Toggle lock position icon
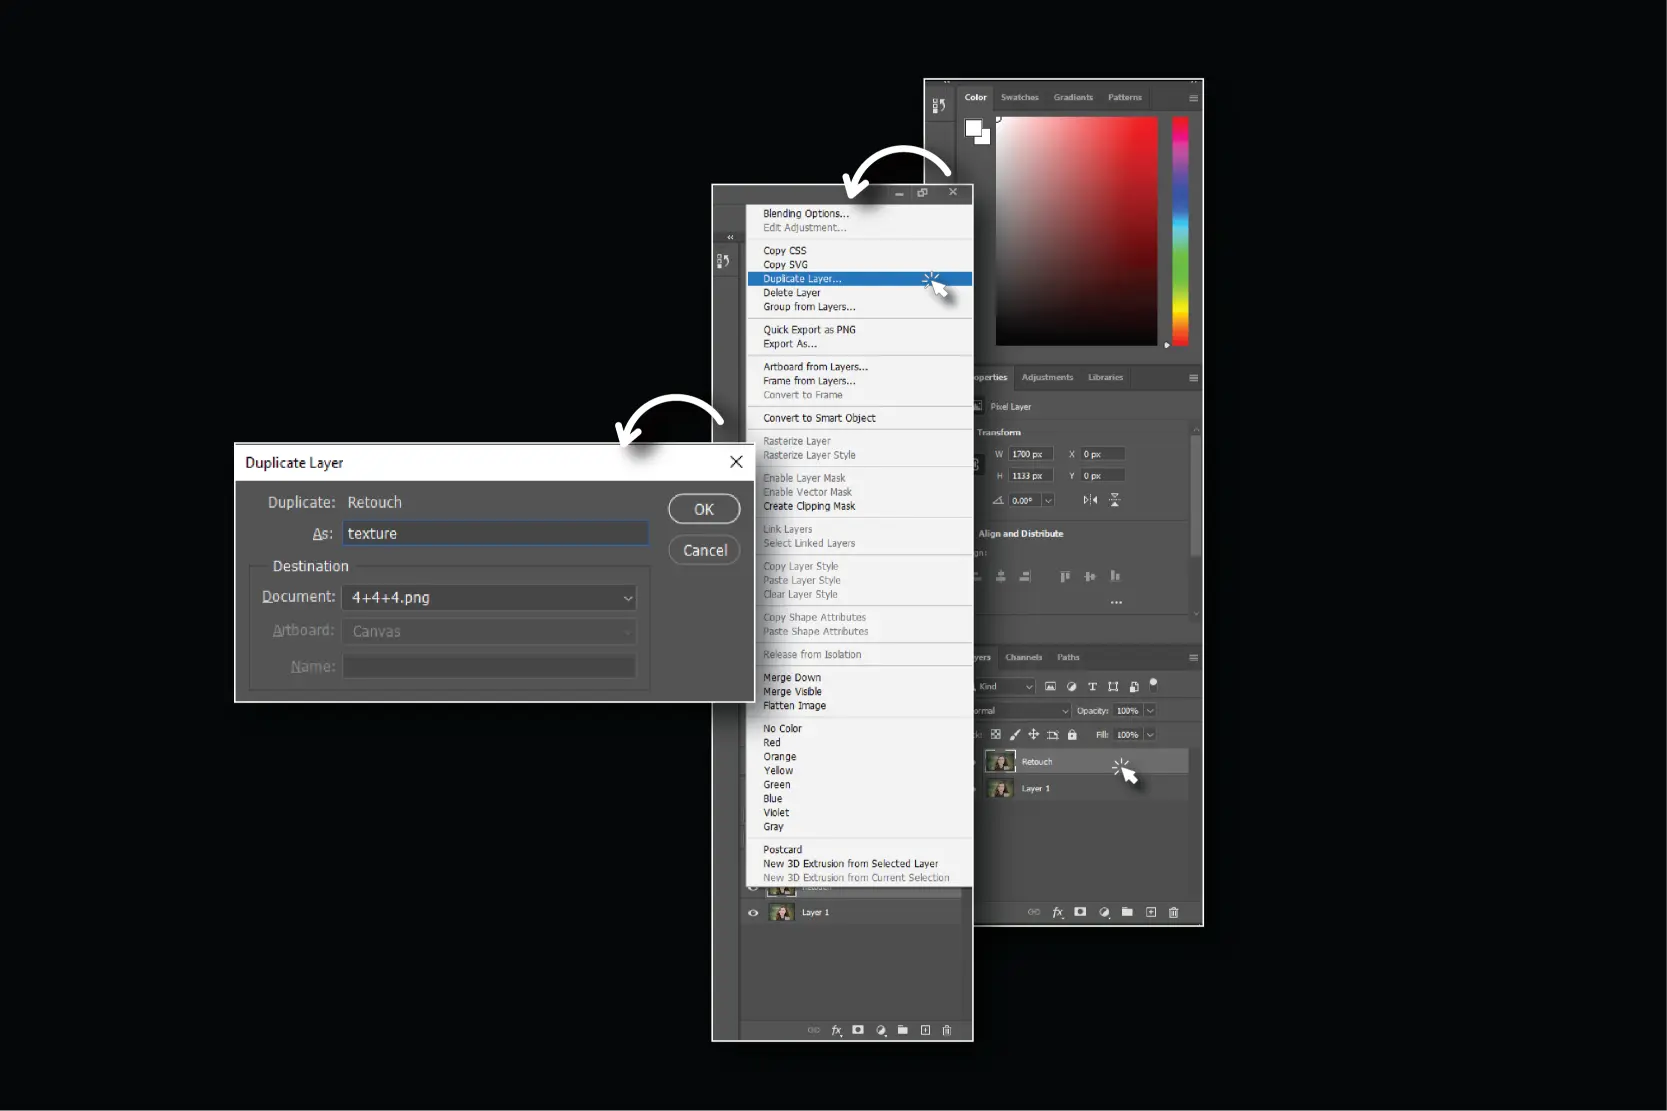This screenshot has height=1111, width=1667. click(1034, 735)
